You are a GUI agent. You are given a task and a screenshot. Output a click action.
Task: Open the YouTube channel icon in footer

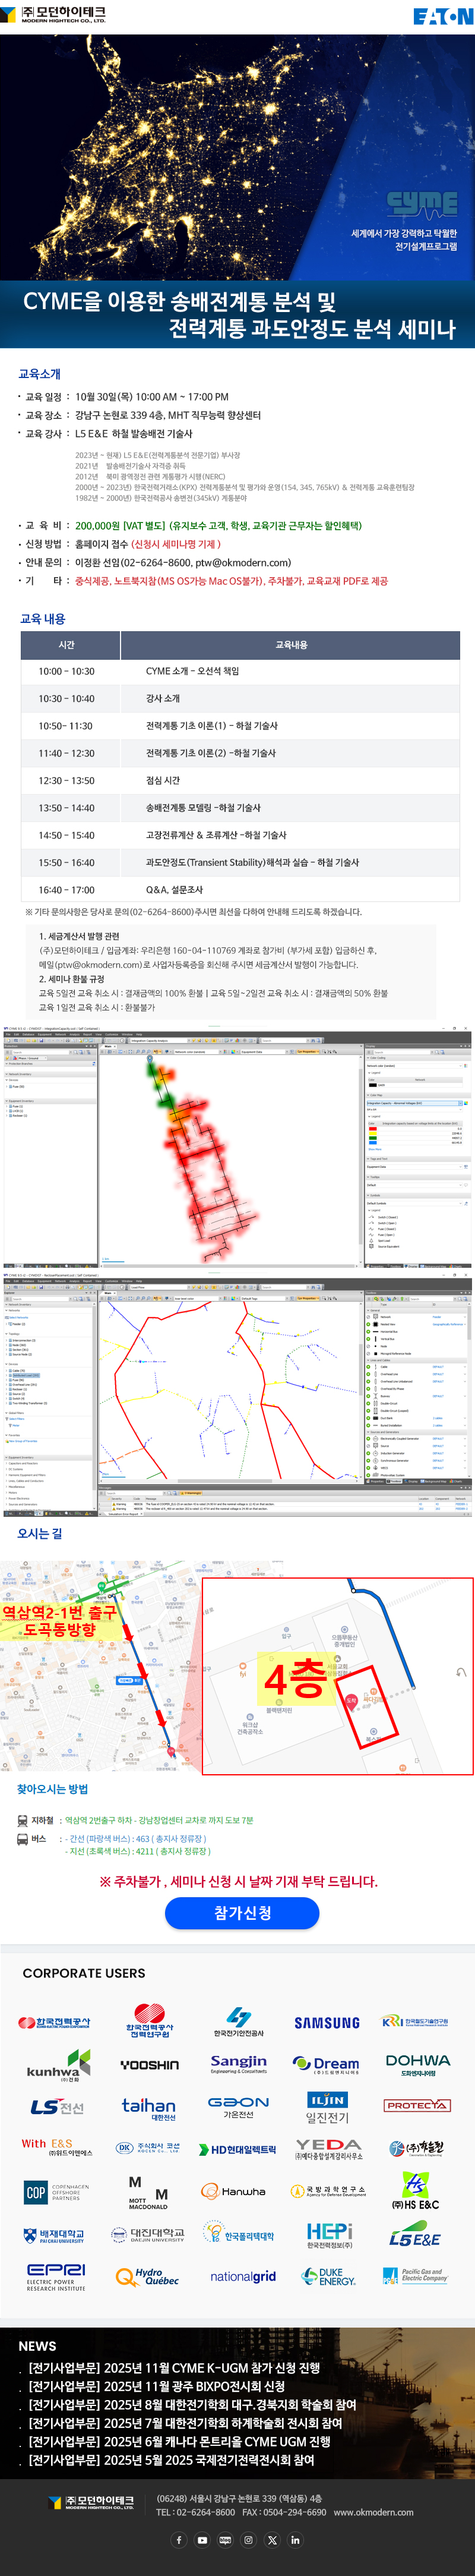(x=202, y=2539)
